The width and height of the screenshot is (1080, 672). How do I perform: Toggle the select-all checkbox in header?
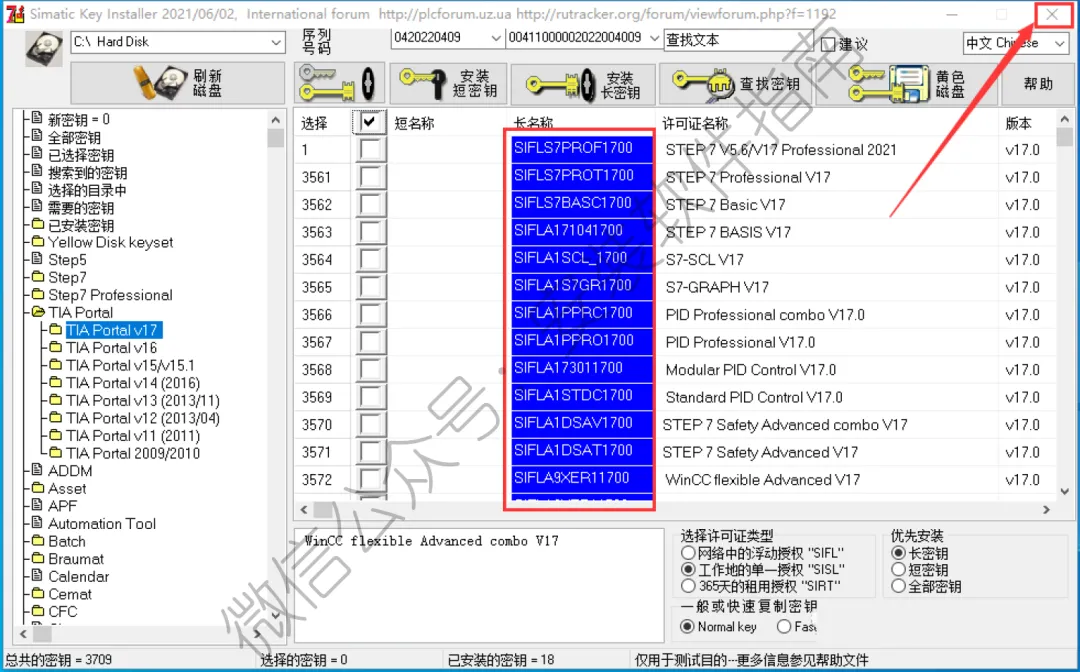click(x=370, y=123)
